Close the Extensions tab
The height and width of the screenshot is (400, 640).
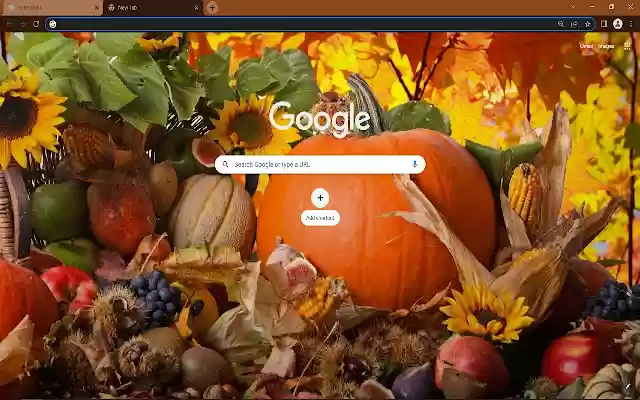[x=97, y=8]
